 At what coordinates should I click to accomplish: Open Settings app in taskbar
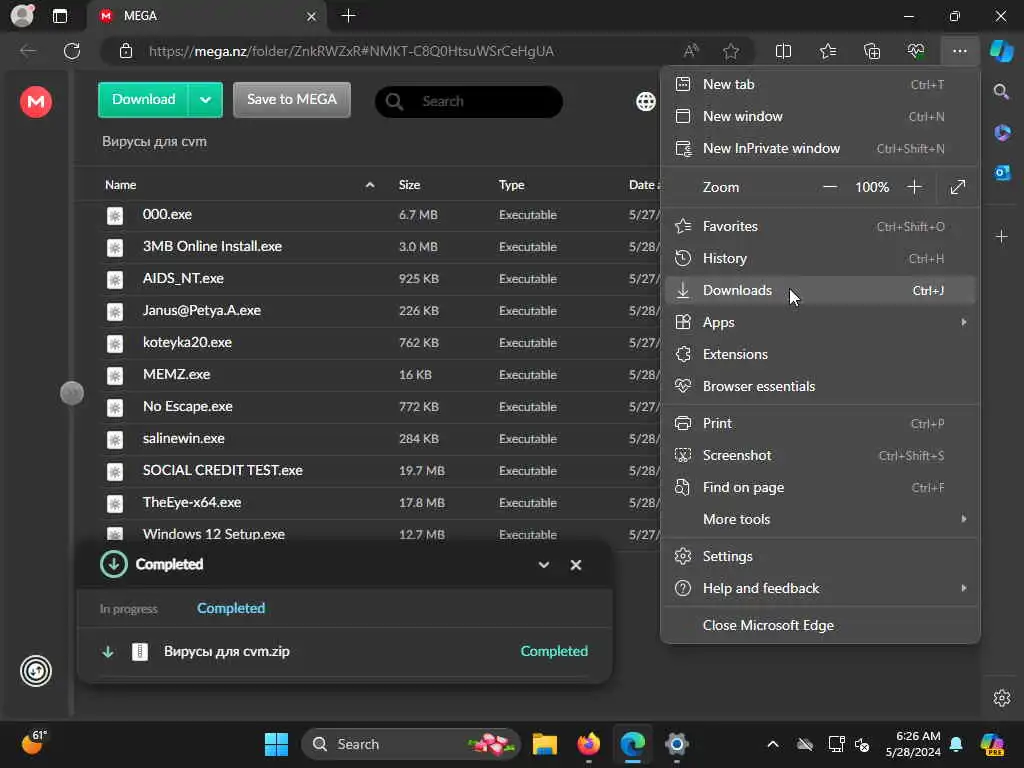677,744
